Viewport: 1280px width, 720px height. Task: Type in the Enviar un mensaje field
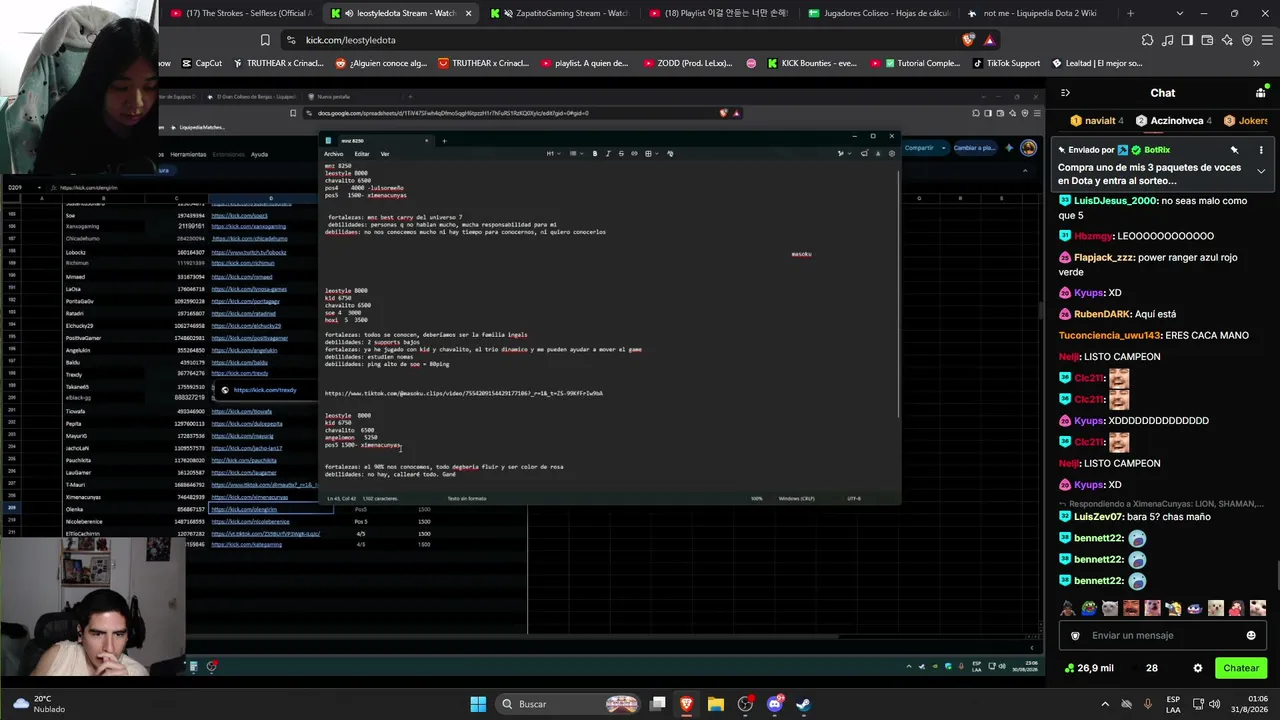click(1160, 635)
